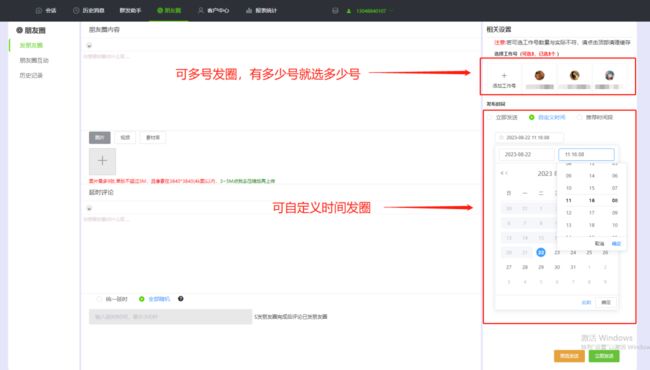Image resolution: width=650 pixels, height=370 pixels.
Task: Click the 11:16:08 time input in picker
Action: (586, 154)
